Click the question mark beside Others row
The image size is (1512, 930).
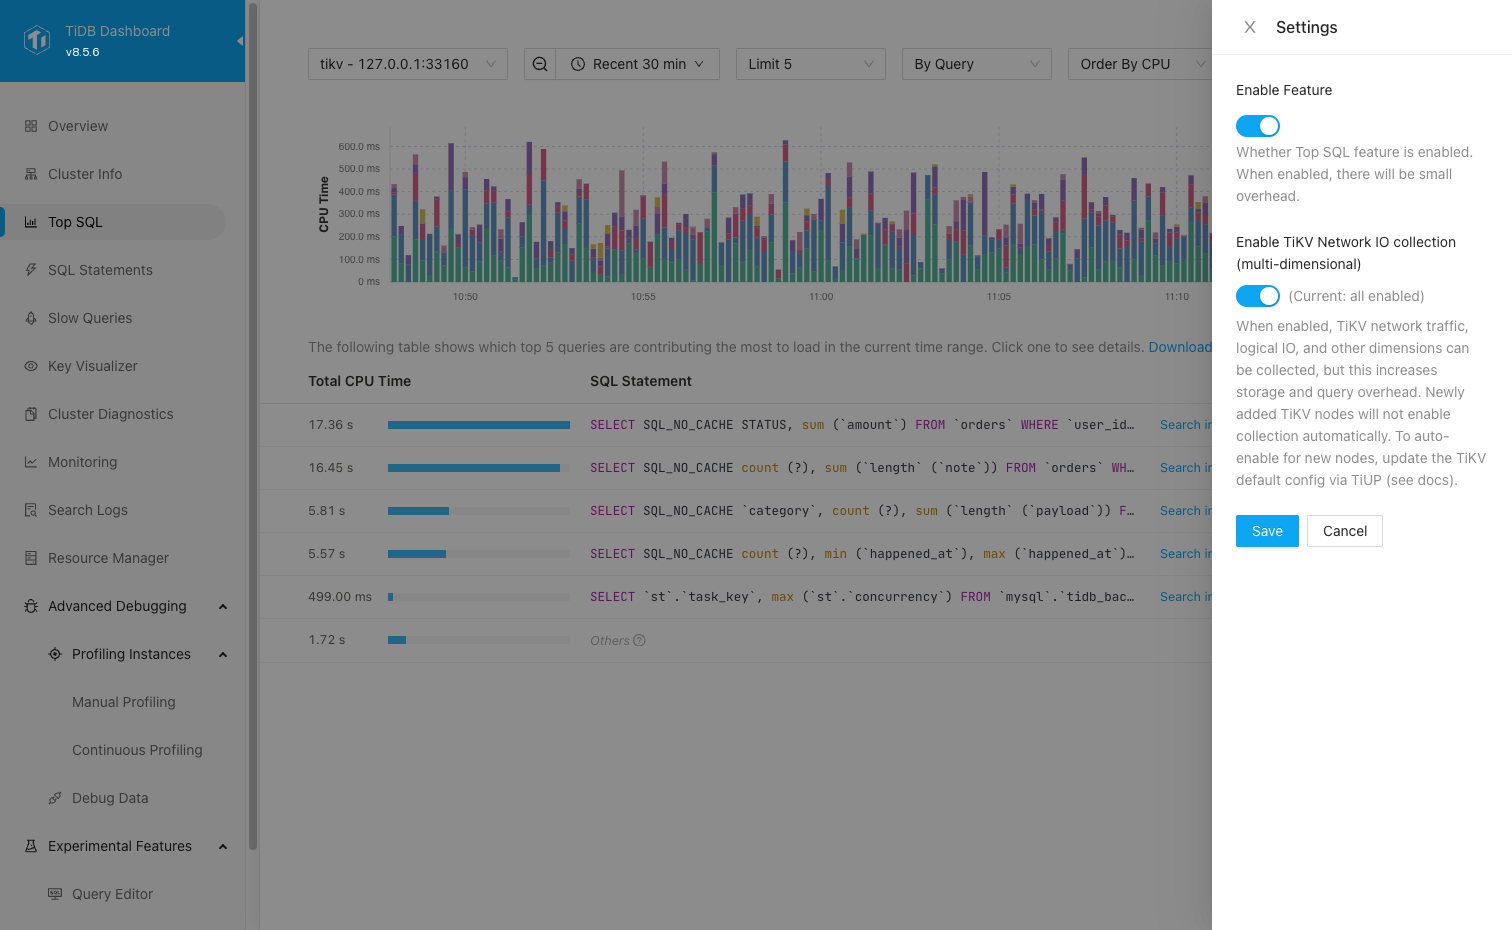(640, 640)
